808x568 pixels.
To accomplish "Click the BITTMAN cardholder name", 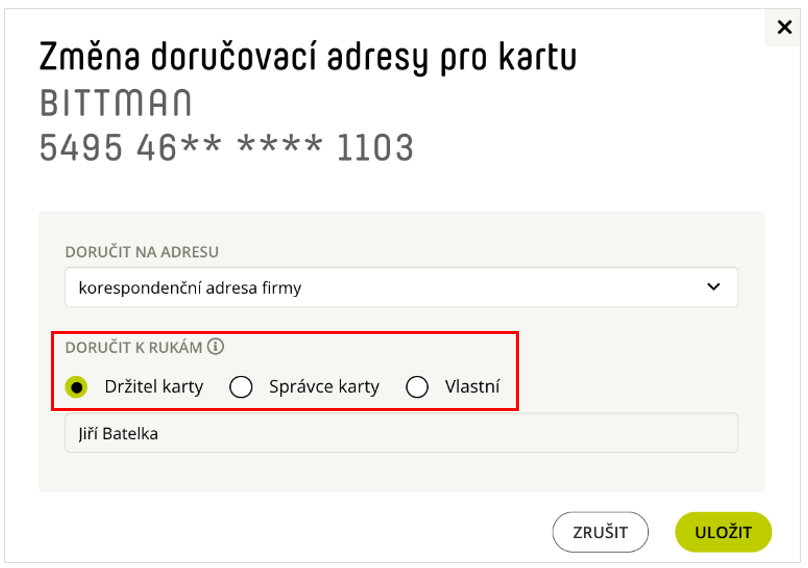I will [x=116, y=103].
